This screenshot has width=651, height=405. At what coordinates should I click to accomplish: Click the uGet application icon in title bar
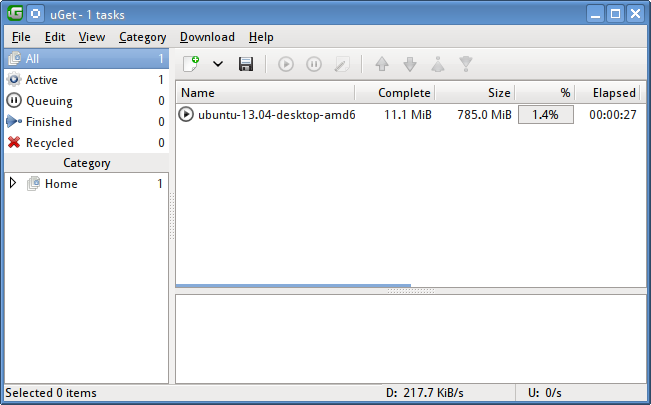click(x=15, y=13)
